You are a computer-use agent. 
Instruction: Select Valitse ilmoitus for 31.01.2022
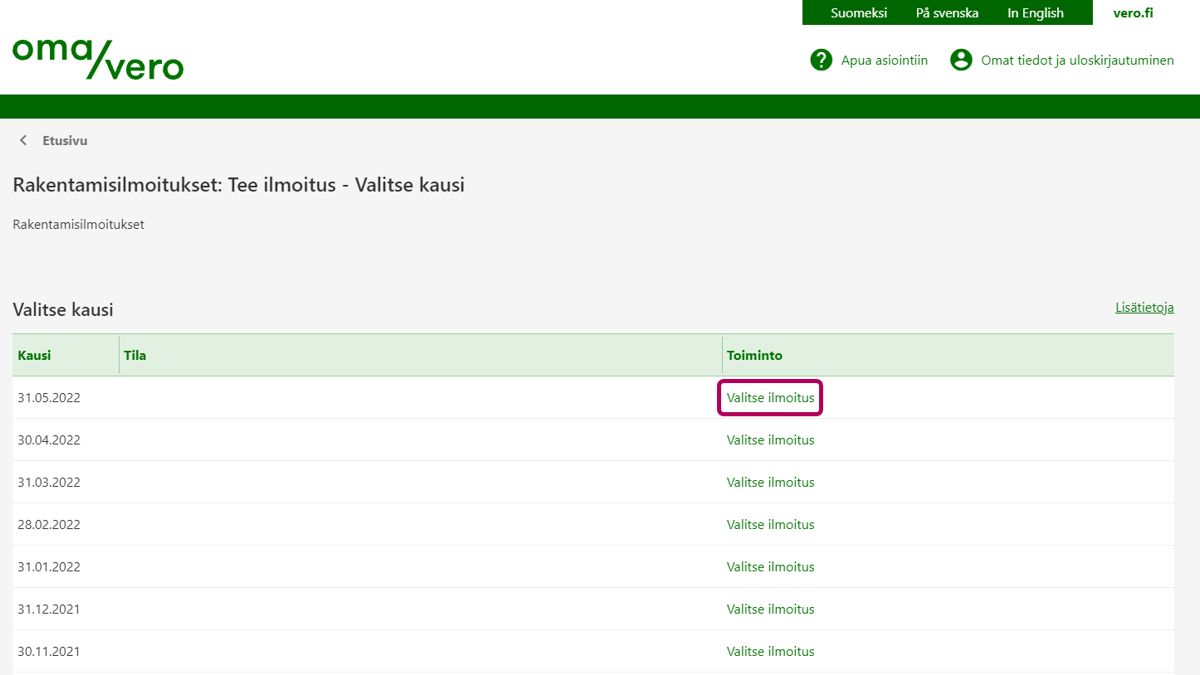pyautogui.click(x=770, y=567)
